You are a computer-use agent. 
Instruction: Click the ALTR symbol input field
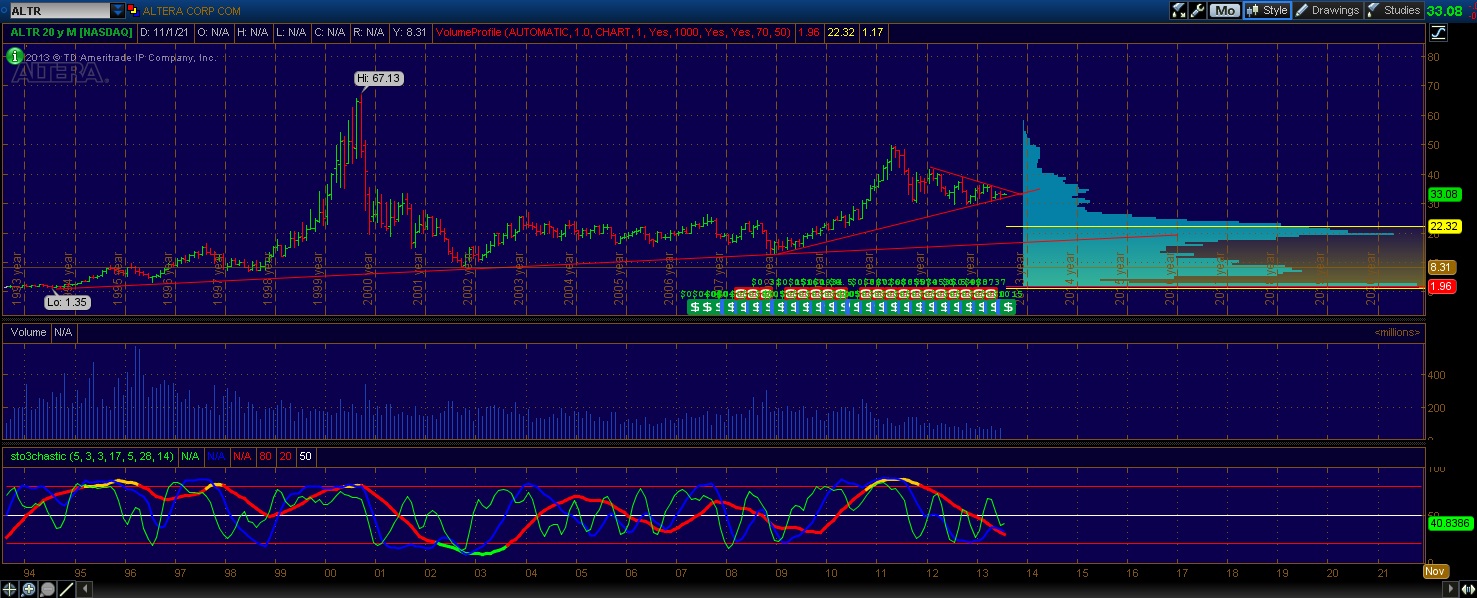pyautogui.click(x=58, y=10)
